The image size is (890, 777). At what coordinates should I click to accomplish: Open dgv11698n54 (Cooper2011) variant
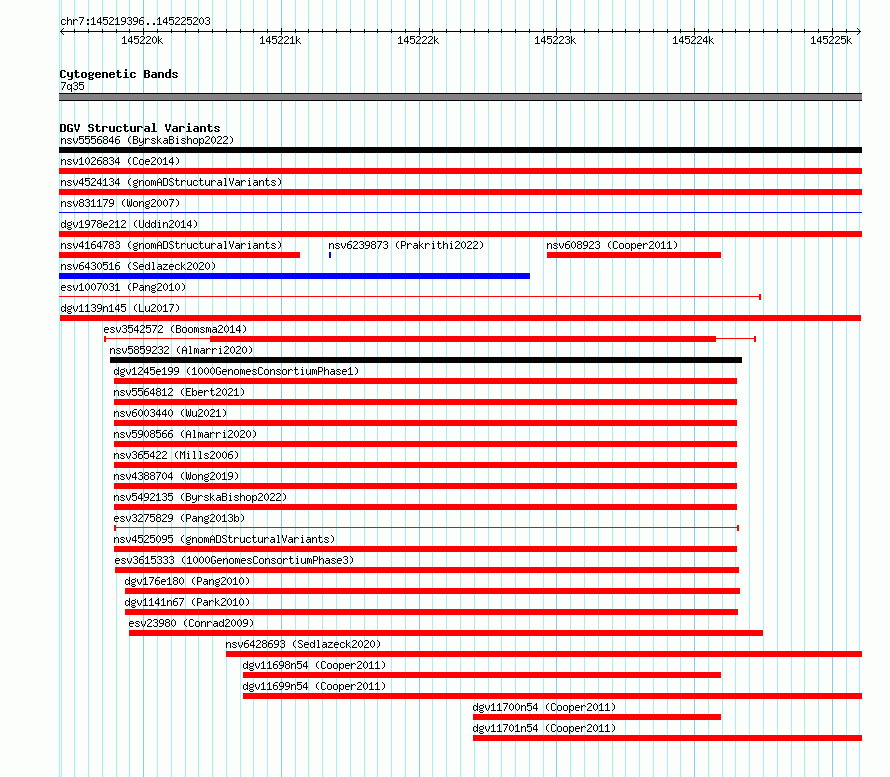click(x=314, y=665)
